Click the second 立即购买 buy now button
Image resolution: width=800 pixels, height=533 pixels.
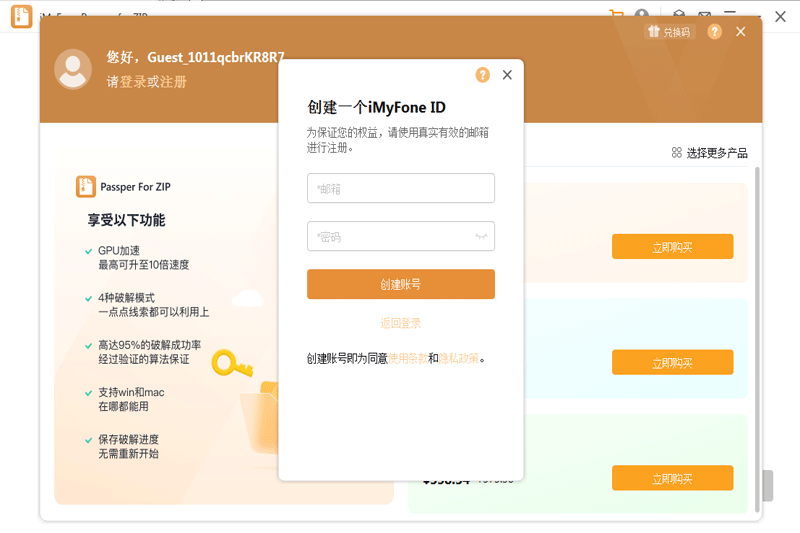coord(672,363)
